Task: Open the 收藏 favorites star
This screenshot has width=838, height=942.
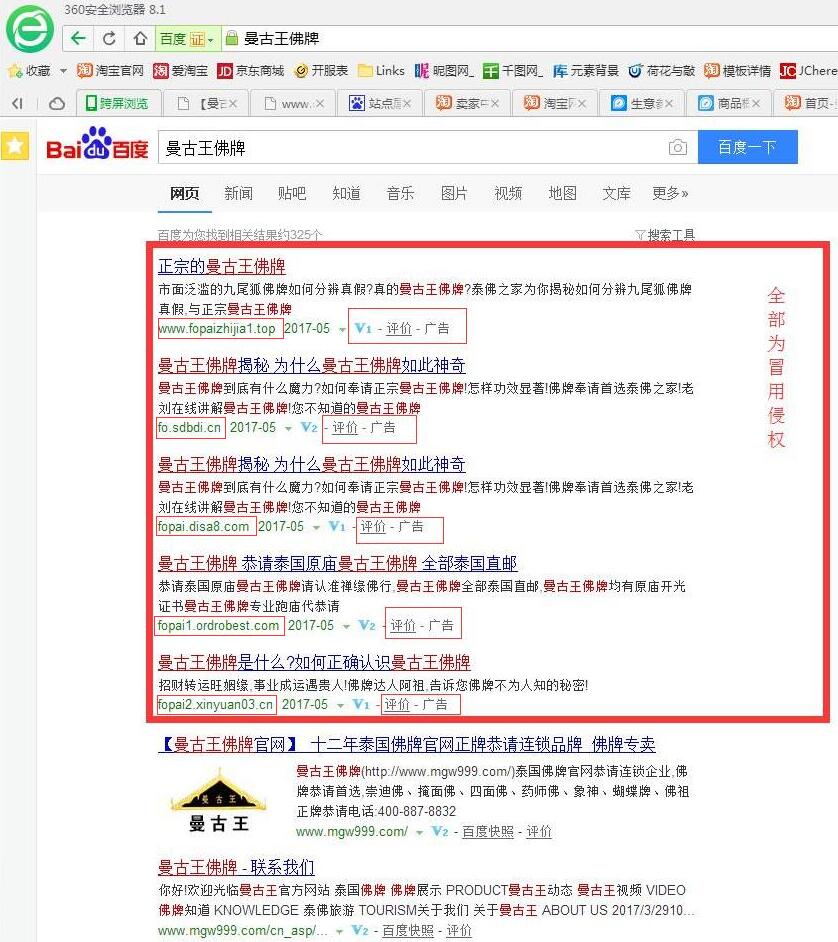Action: [x=15, y=71]
